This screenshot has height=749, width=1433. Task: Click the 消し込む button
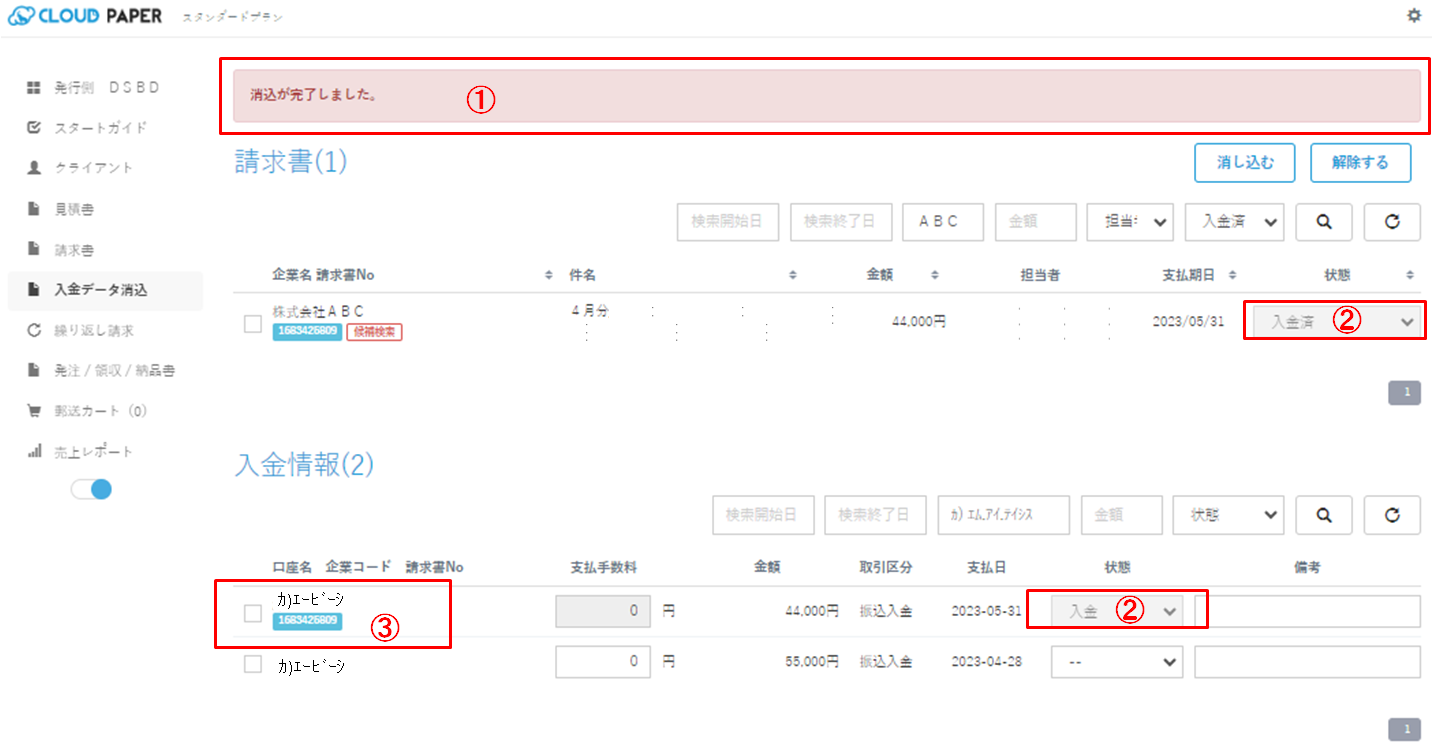click(x=1245, y=163)
